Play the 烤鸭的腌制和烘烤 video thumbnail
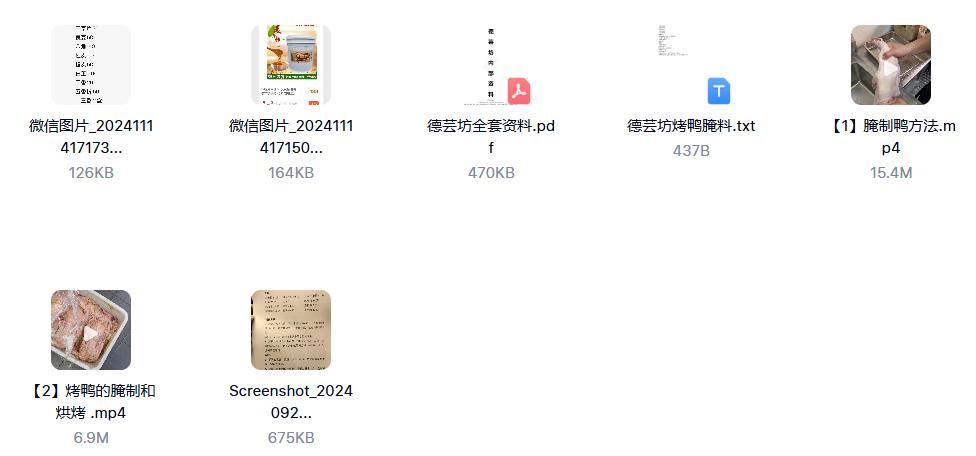This screenshot has height=456, width=976. 91,330
